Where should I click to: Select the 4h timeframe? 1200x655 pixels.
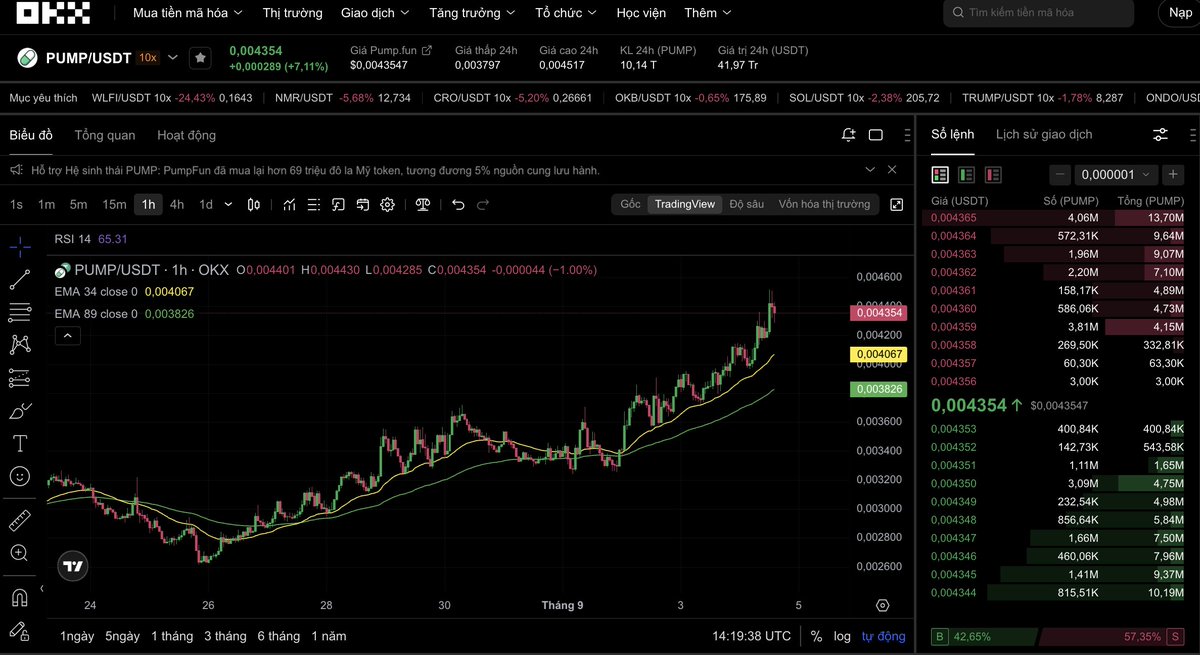point(177,204)
